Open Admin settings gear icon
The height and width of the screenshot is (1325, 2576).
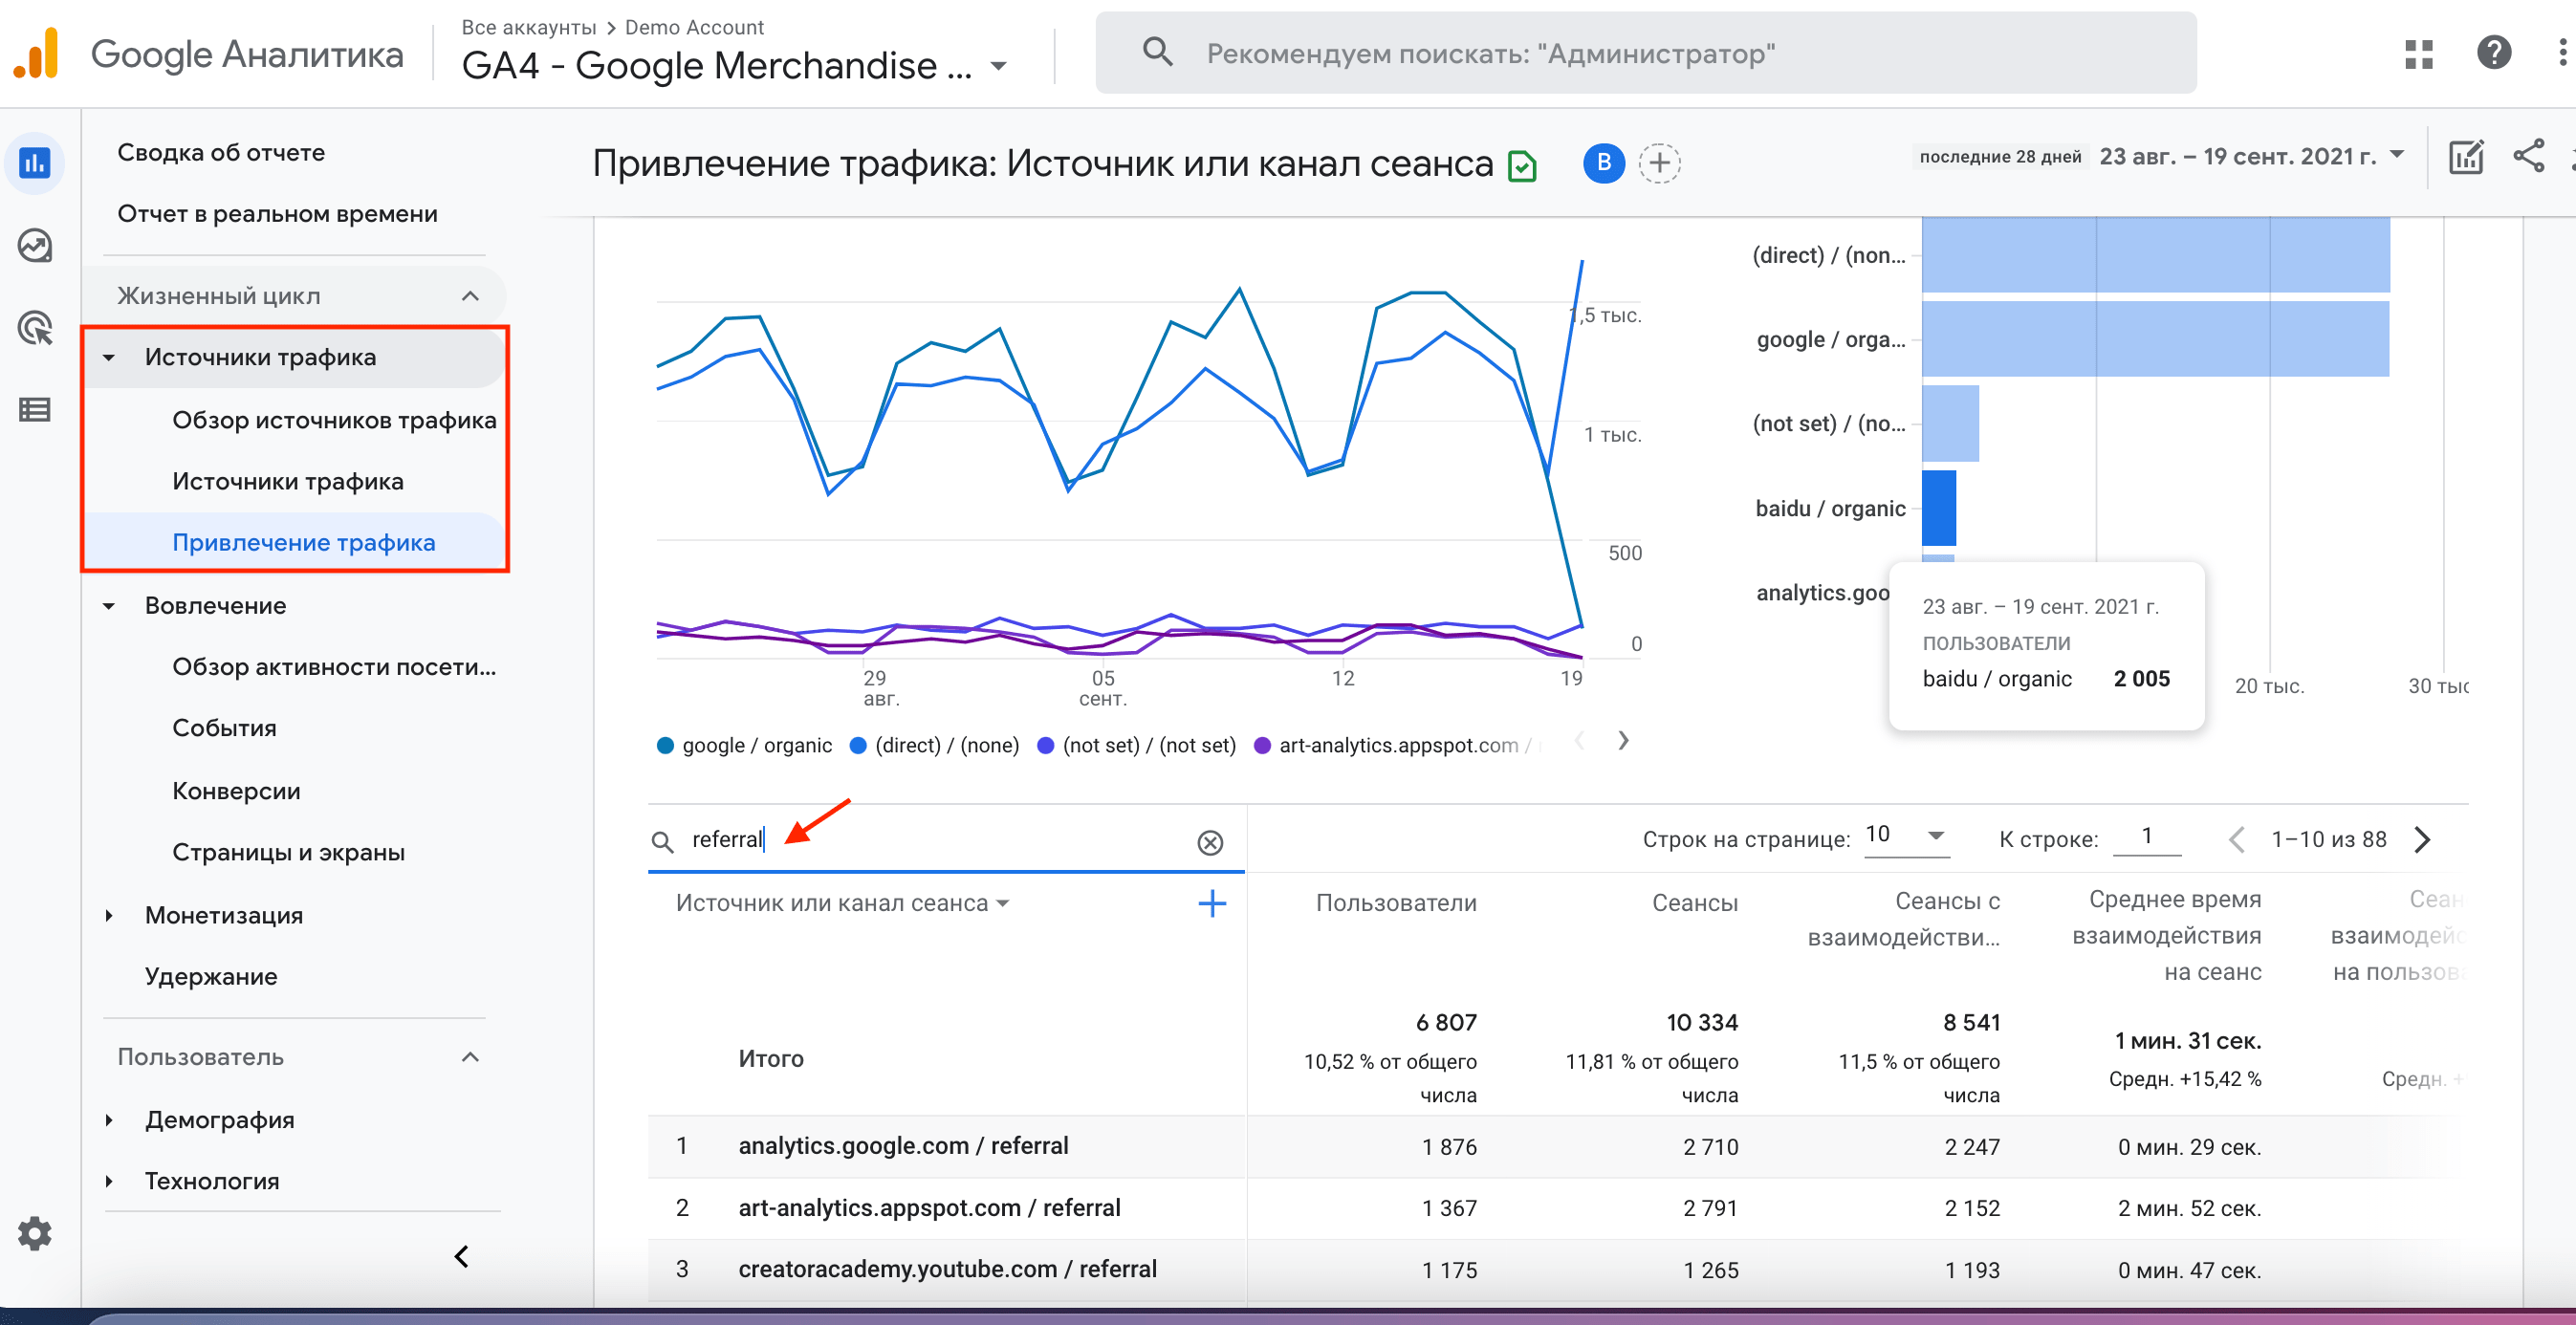click(x=35, y=1233)
